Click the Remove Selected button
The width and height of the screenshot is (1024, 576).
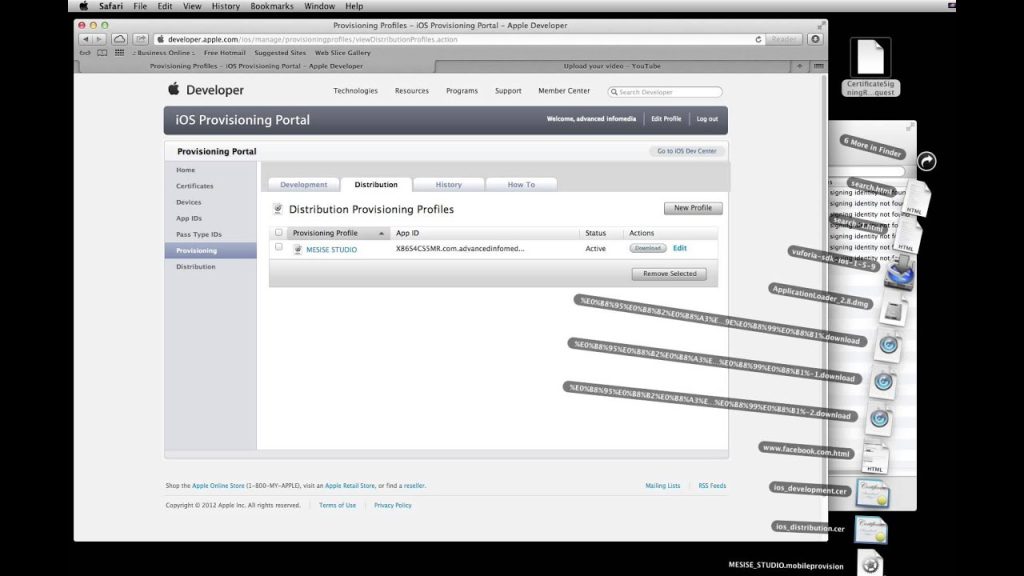(x=669, y=274)
